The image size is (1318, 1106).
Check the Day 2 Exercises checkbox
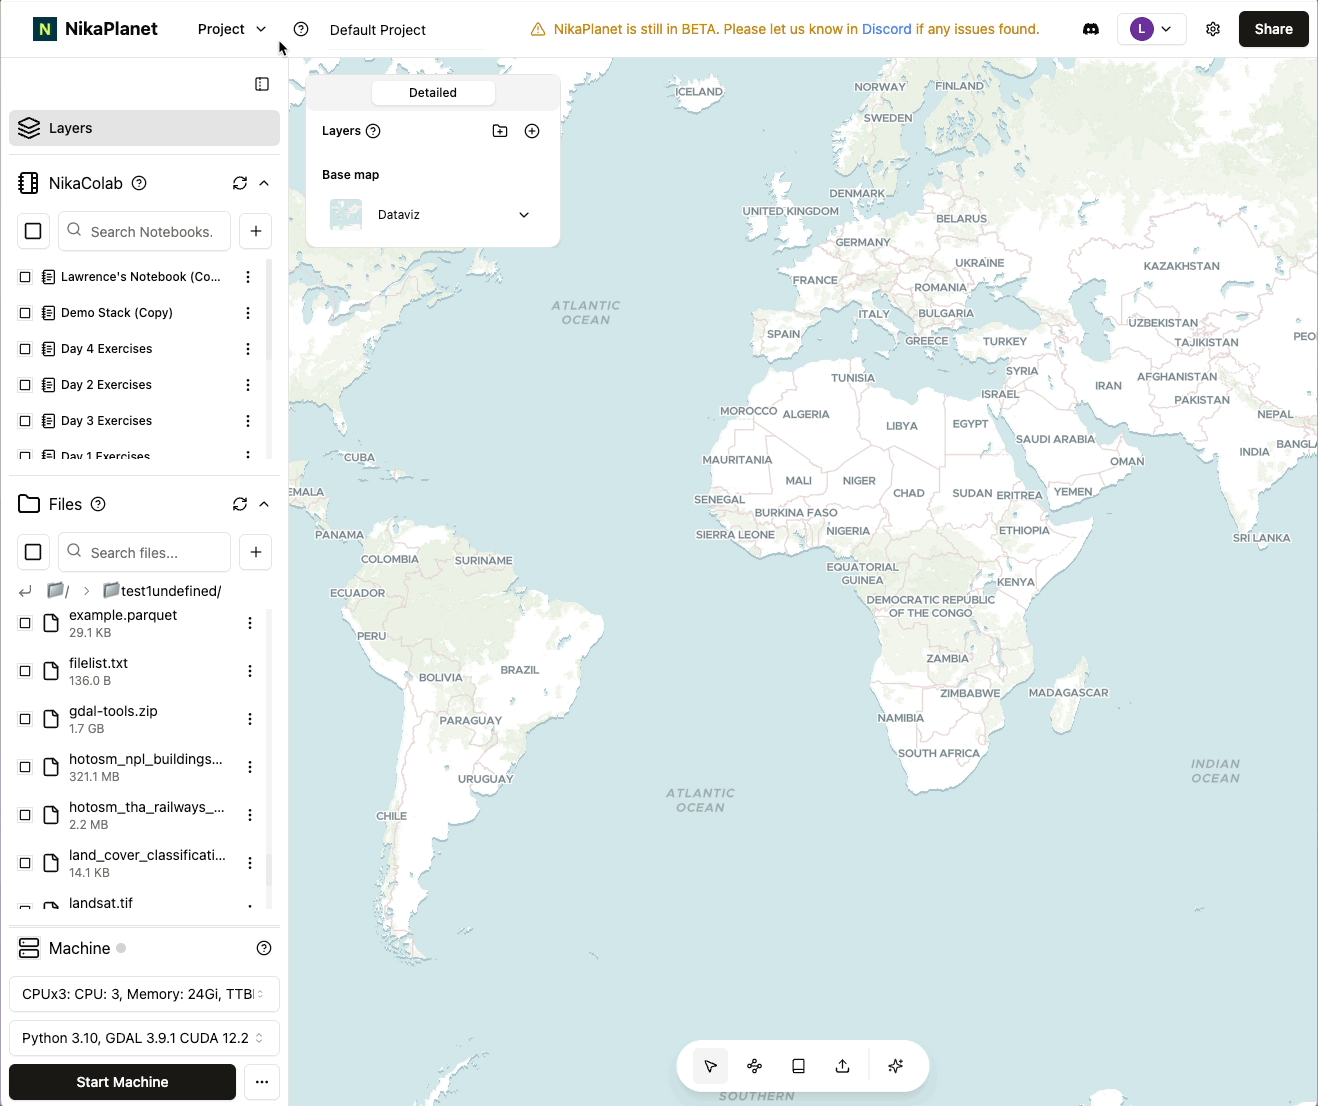click(25, 385)
